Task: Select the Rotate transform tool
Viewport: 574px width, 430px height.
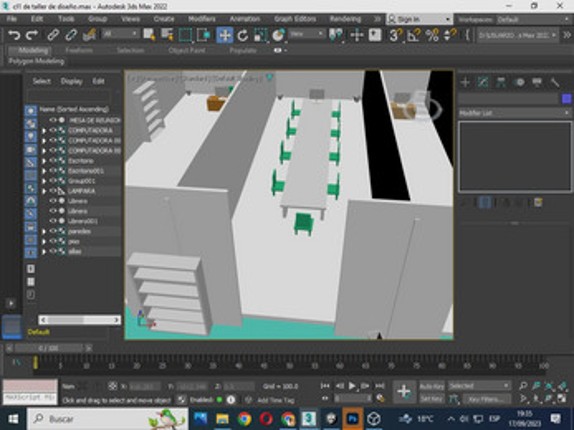Action: coord(242,35)
